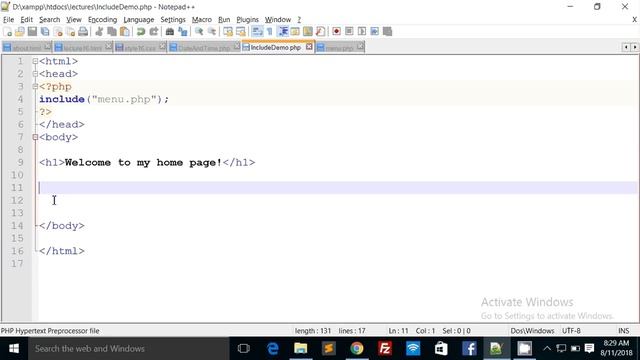Image resolution: width=640 pixels, height=360 pixels.
Task: Click the Redo toolbar icon
Action: (x=153, y=31)
